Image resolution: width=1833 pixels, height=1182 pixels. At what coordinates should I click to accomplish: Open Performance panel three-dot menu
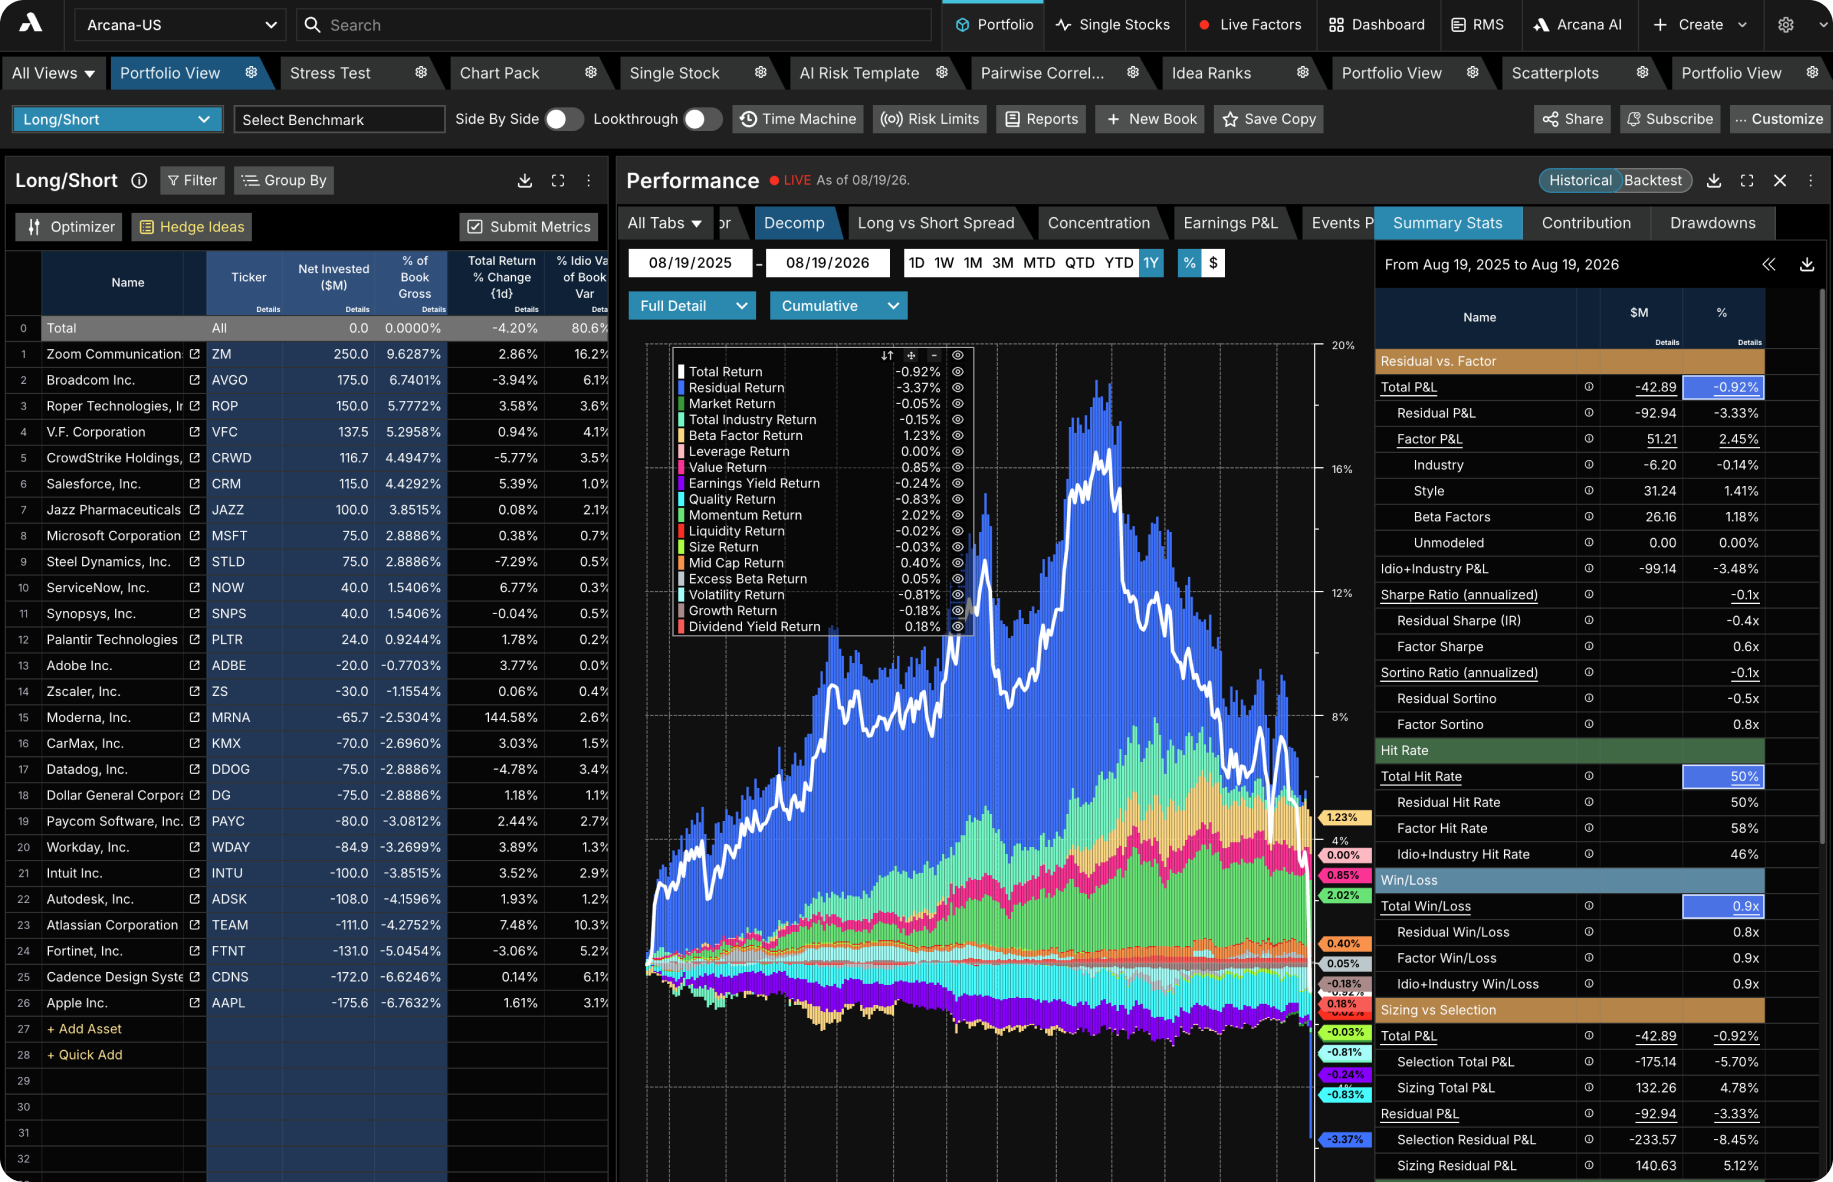tap(1811, 181)
